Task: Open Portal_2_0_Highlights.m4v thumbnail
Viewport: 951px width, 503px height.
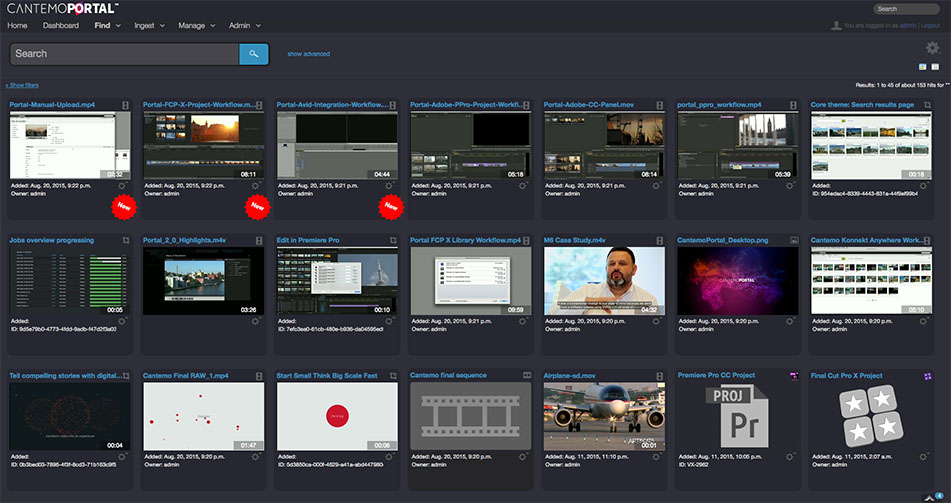Action: (x=203, y=281)
